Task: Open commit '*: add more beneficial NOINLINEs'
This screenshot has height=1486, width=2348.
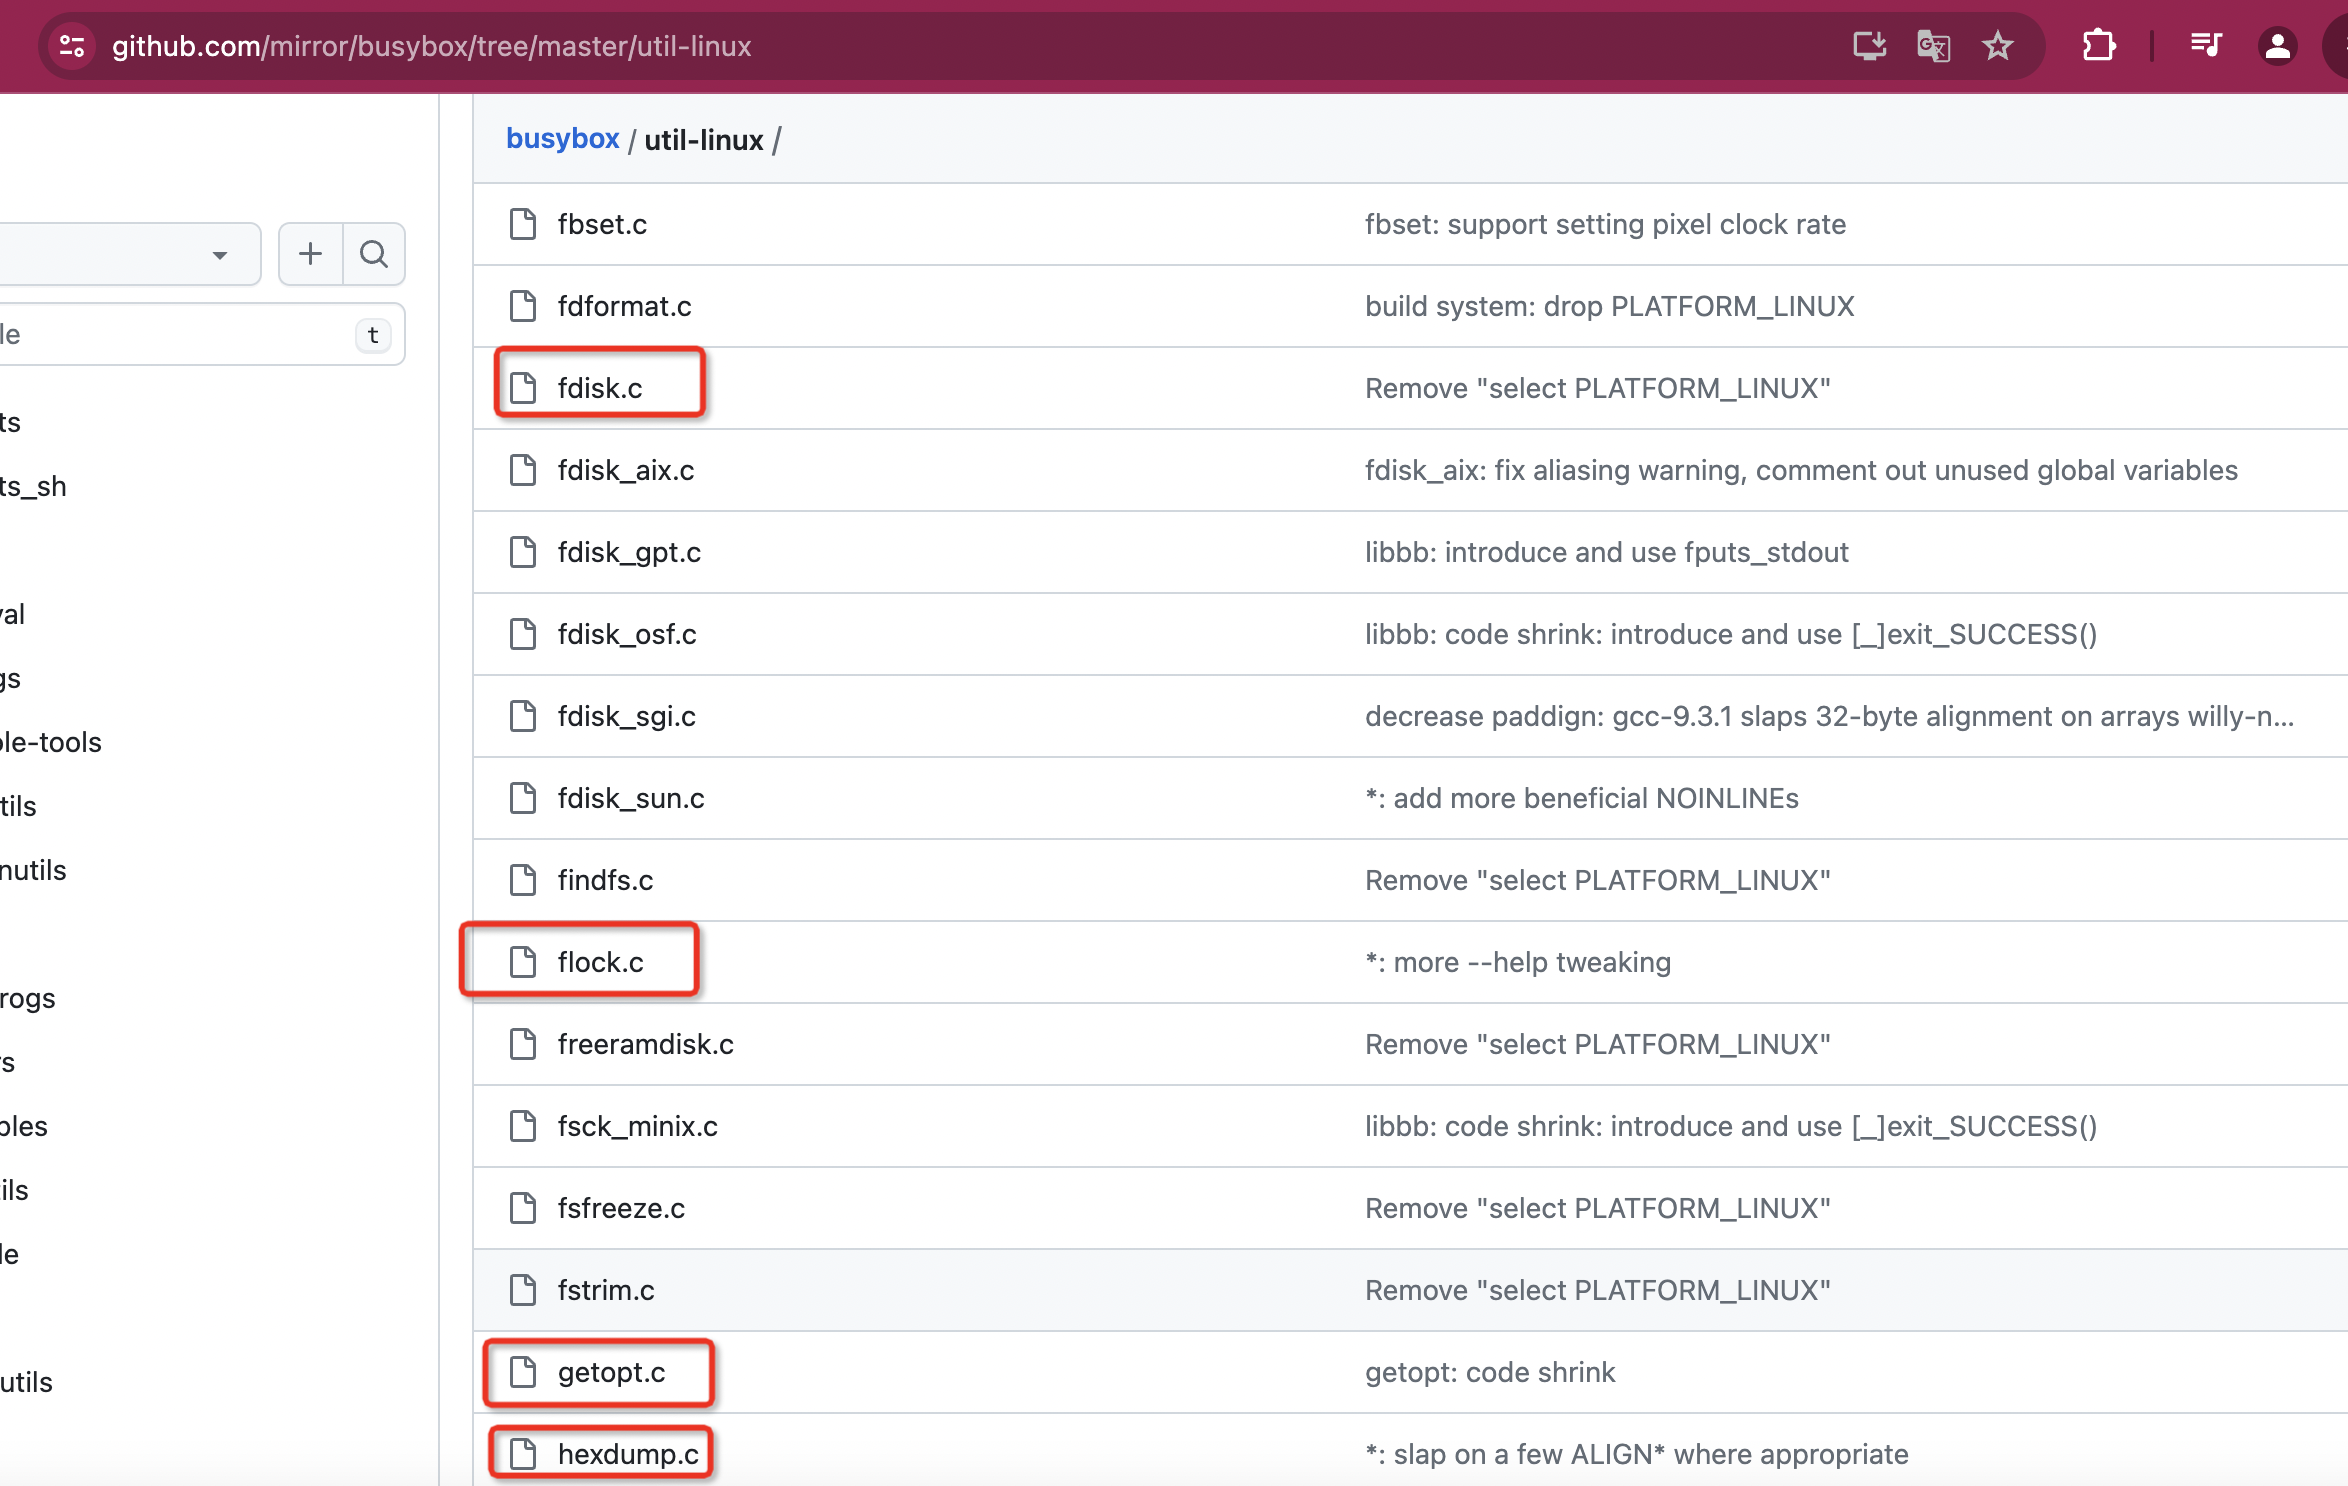Action: pos(1582,798)
